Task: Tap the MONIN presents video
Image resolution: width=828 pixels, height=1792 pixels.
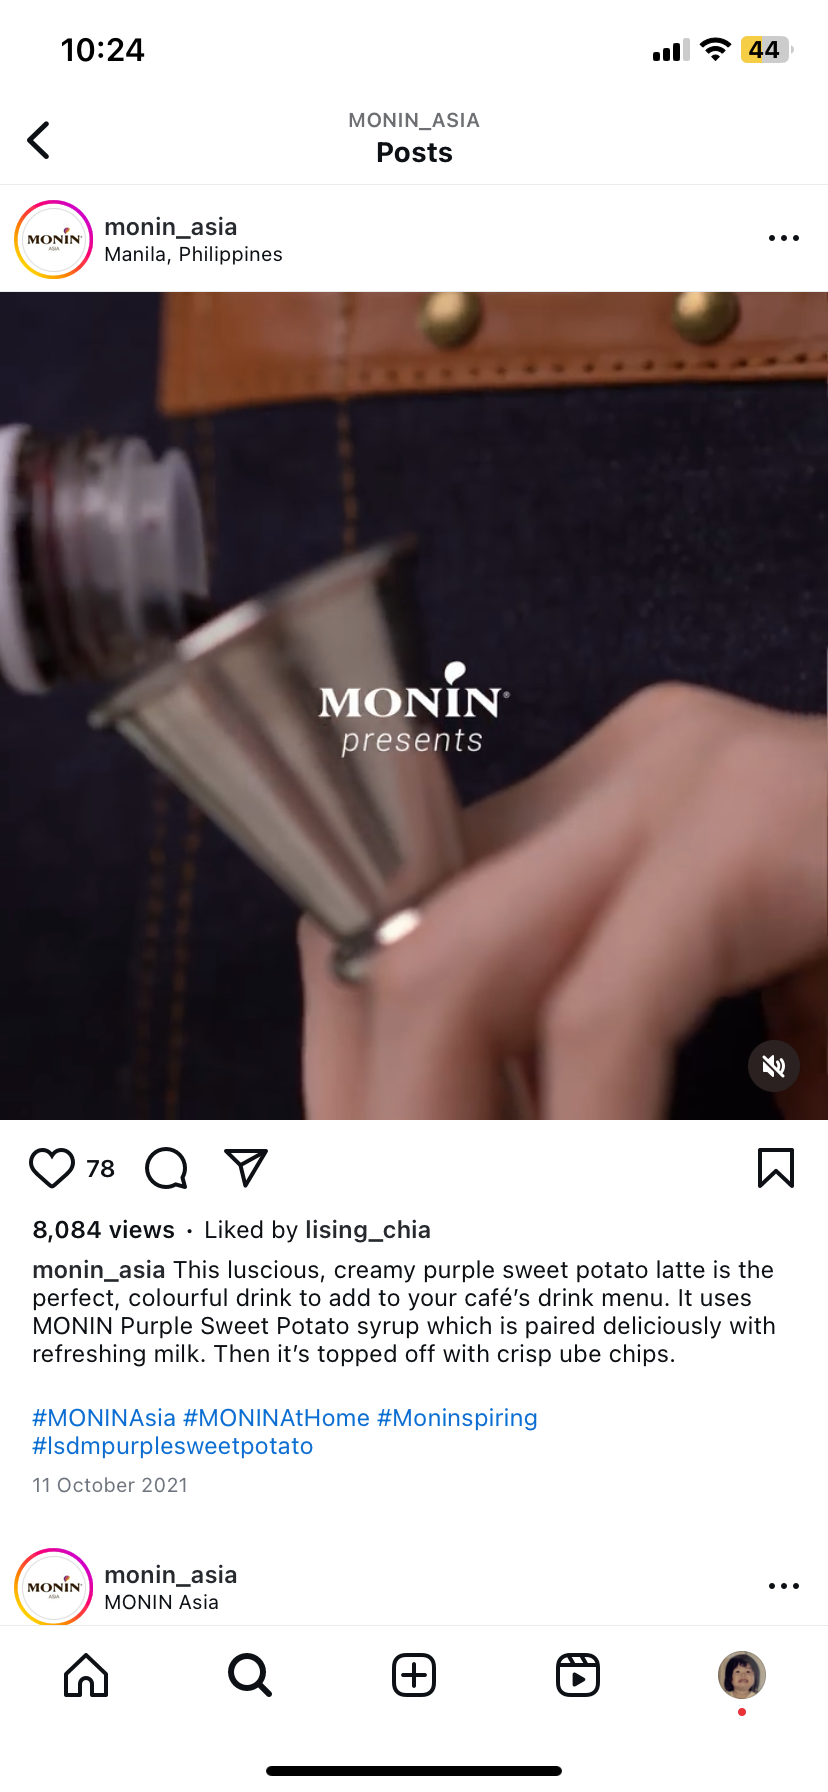Action: (414, 706)
